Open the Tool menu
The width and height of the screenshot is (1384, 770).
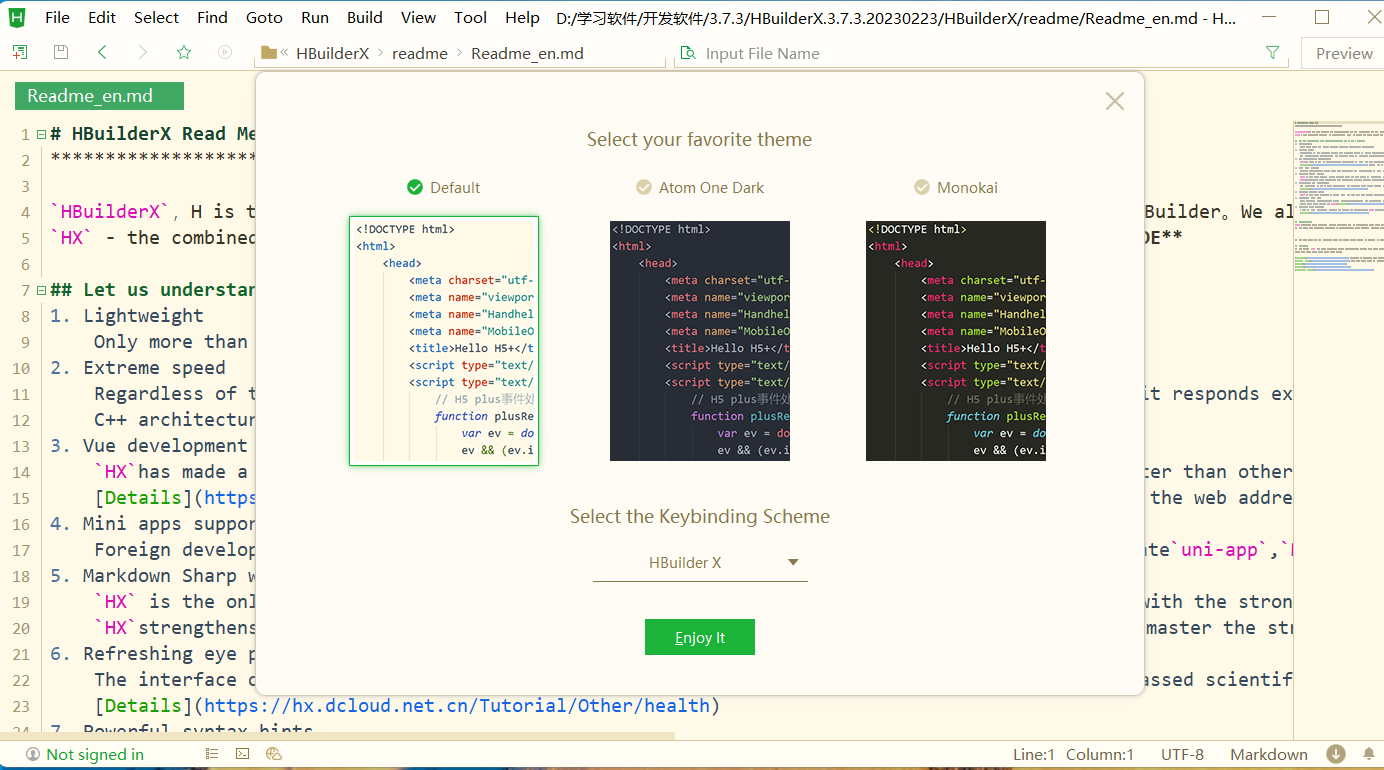(471, 17)
